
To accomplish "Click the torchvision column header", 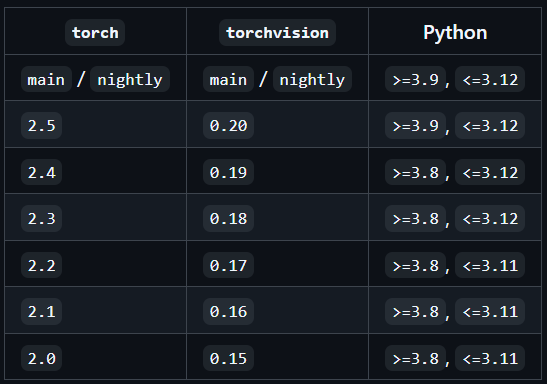I will 277,33.
